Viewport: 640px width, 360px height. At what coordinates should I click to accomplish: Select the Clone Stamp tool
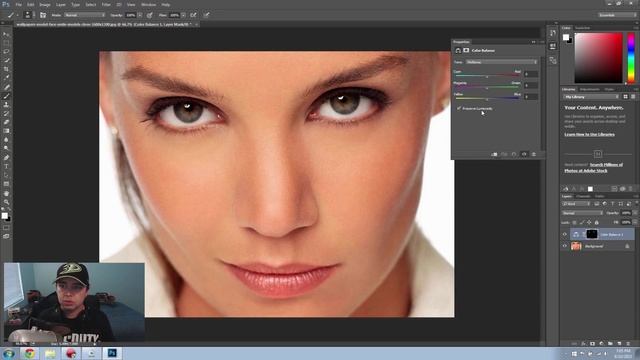[x=6, y=105]
